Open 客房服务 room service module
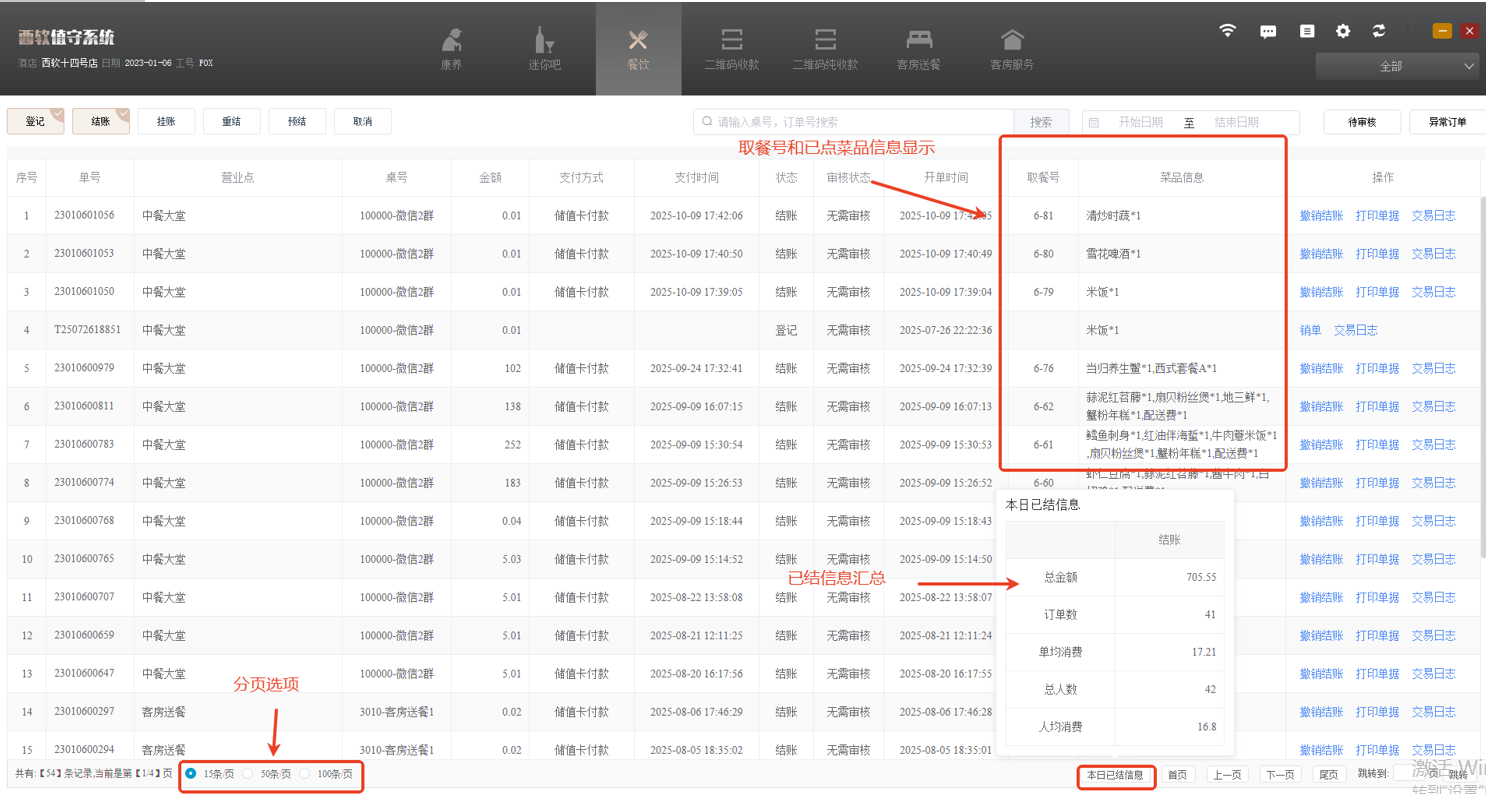The image size is (1486, 794). tap(1011, 48)
